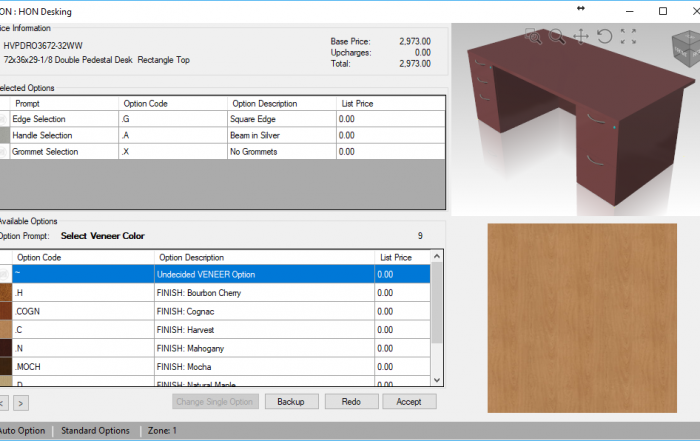Go to next option with > button
The width and height of the screenshot is (700, 441).
point(21,404)
